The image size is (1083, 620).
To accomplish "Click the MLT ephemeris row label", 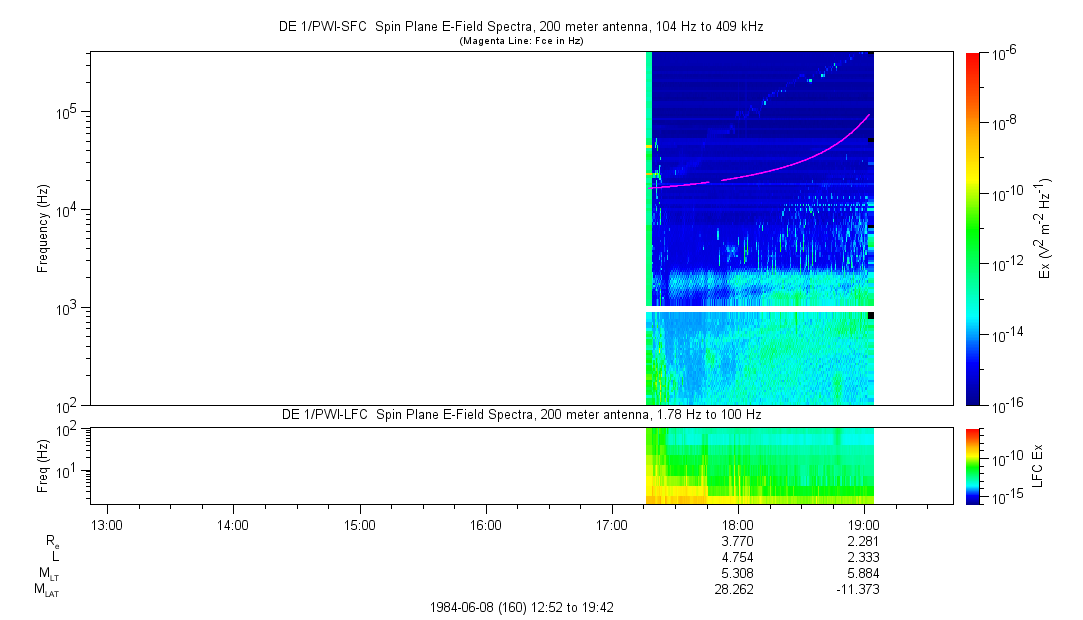I will pos(48,573).
